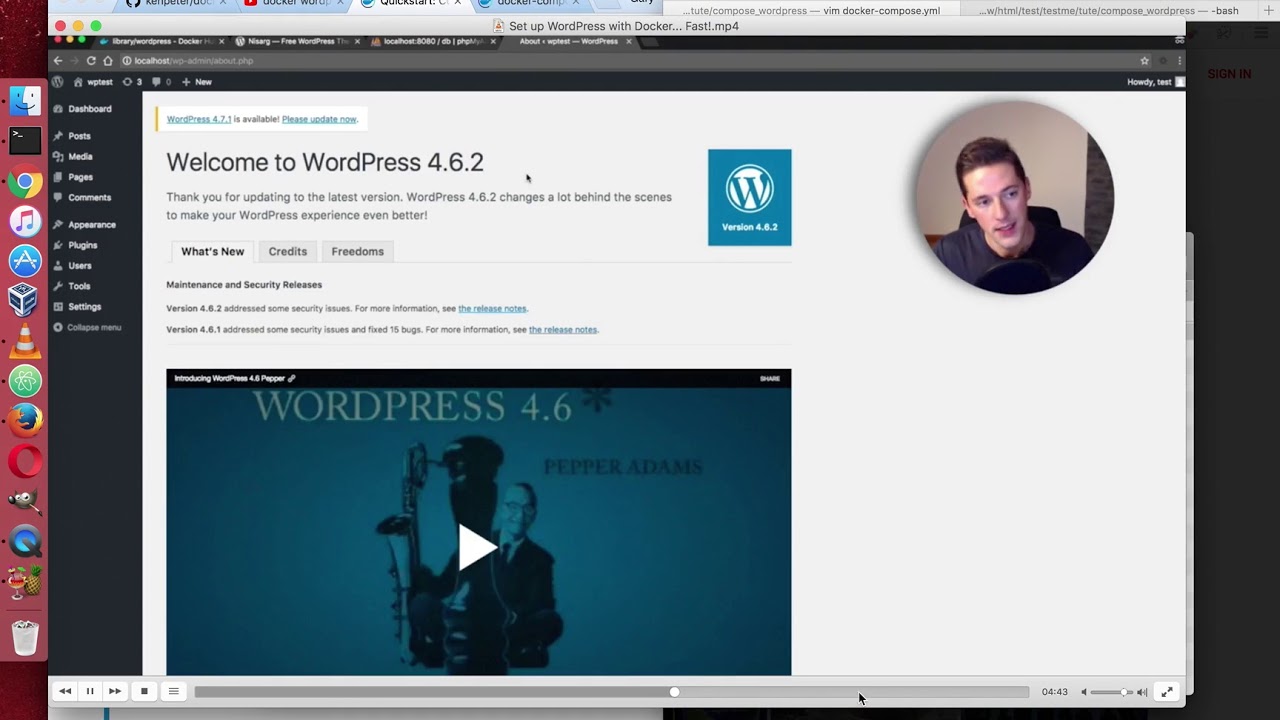Open the WordPress logo menu in admin bar
The height and width of the screenshot is (720, 1280).
58,81
